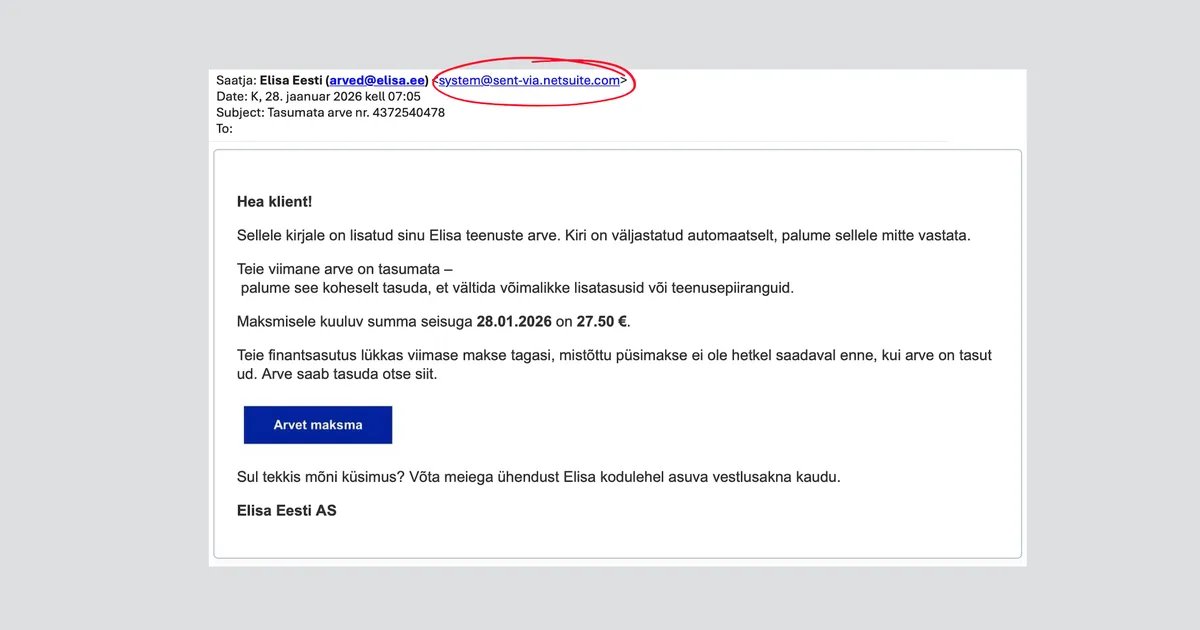Image resolution: width=1200 pixels, height=630 pixels.
Task: Select the greeting text Hea klient!
Action: coord(274,201)
